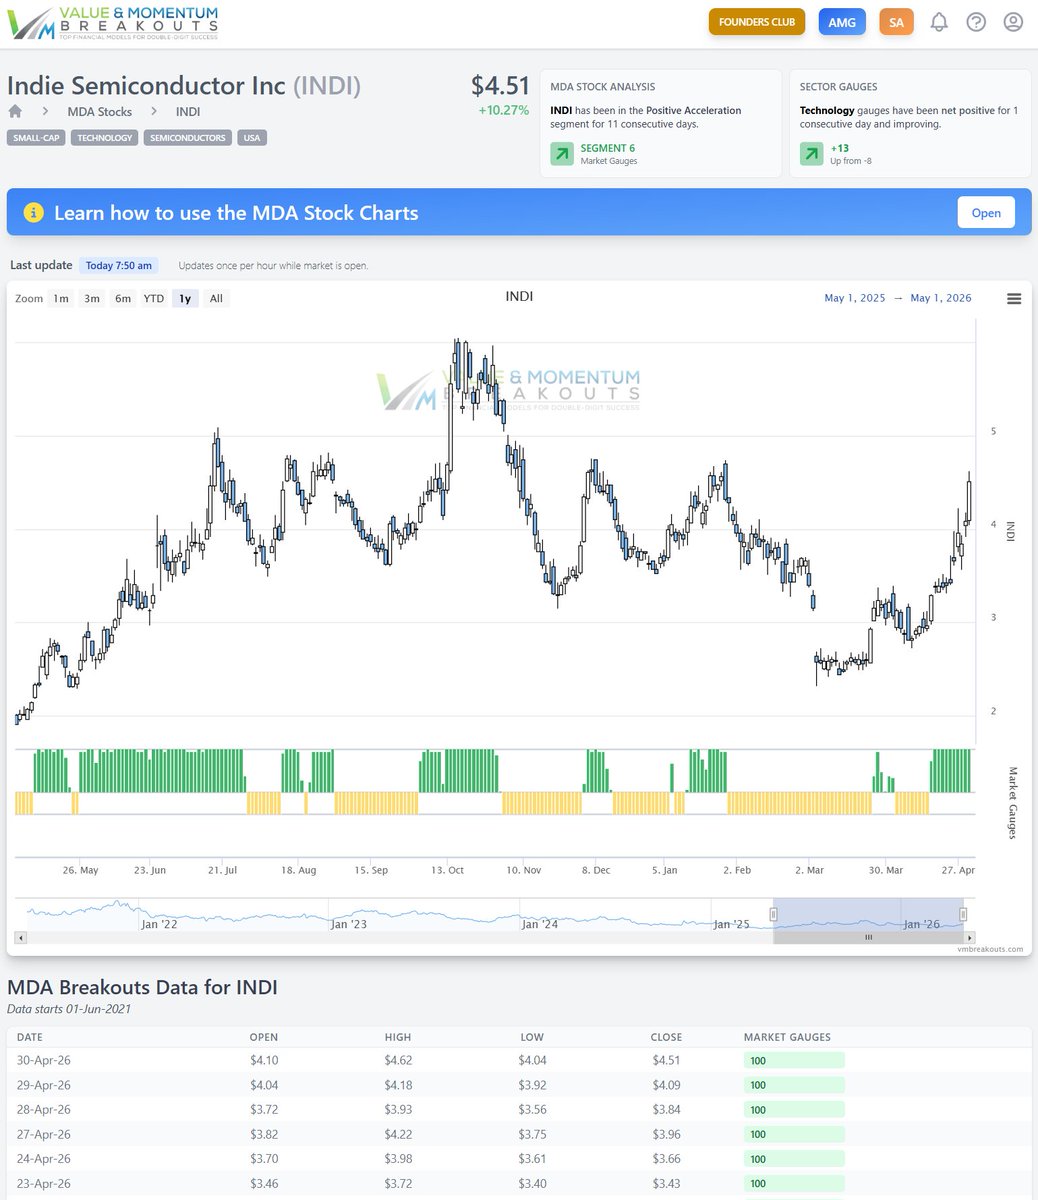Click the Today 7:50 am update badge
Viewport: 1038px width, 1200px height.
[x=119, y=266]
